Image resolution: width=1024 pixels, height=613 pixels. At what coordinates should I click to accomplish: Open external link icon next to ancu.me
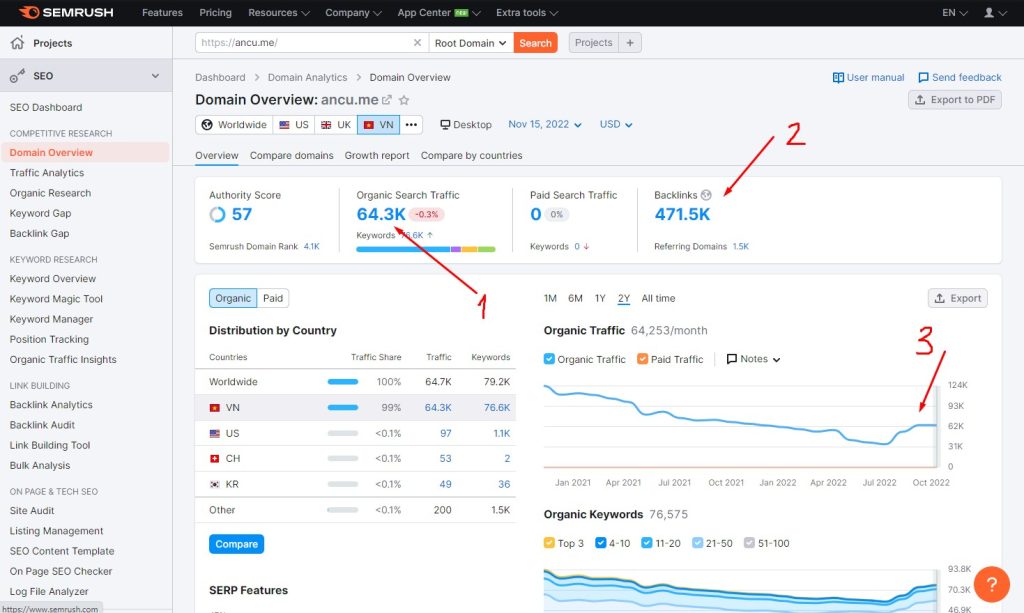click(x=387, y=100)
